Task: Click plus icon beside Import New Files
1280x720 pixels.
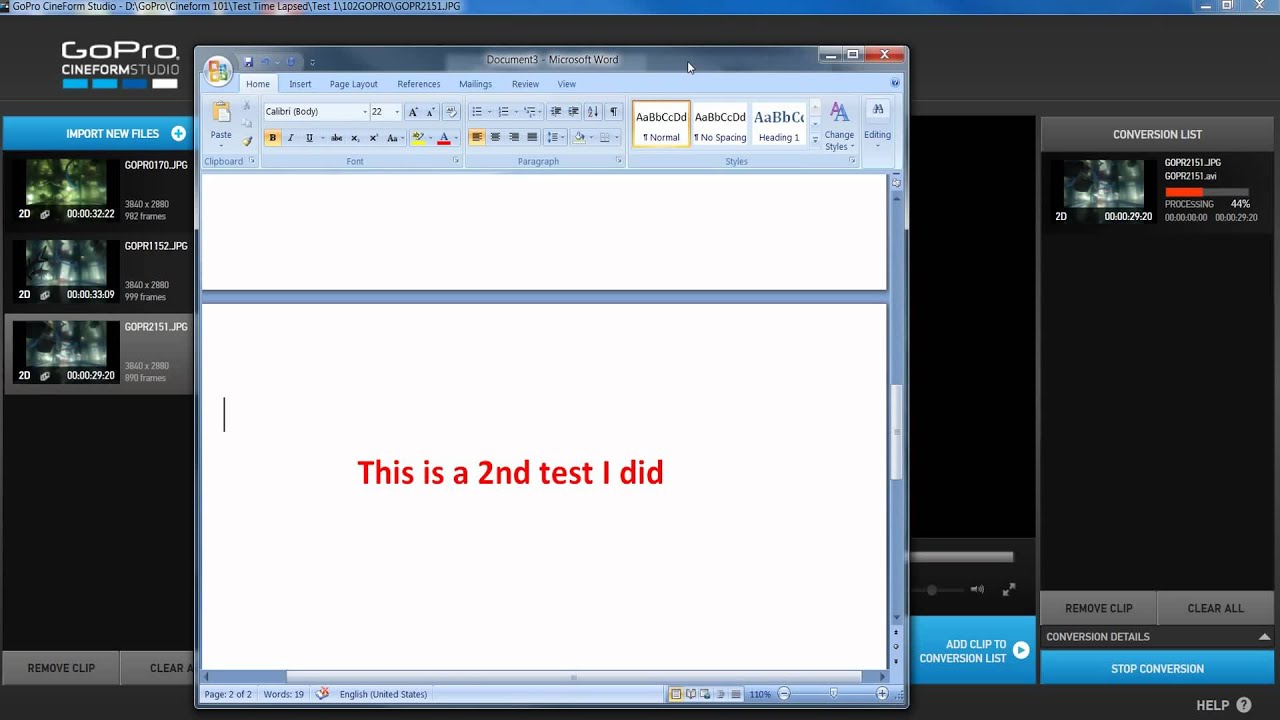Action: [178, 134]
